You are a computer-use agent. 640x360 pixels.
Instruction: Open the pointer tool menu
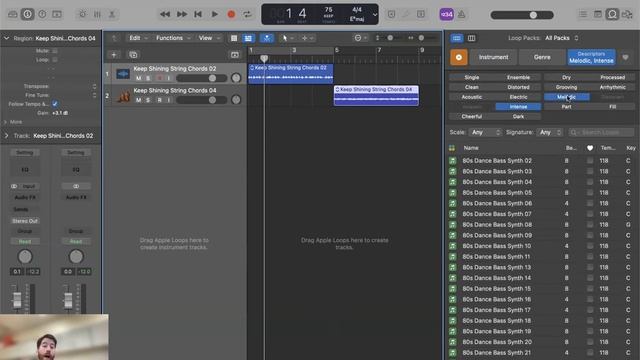click(x=287, y=38)
